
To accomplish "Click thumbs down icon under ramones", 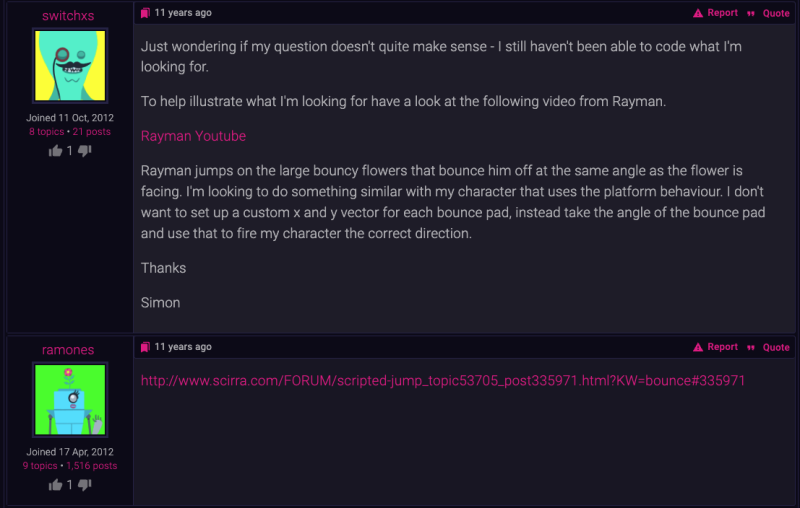I will click(85, 485).
